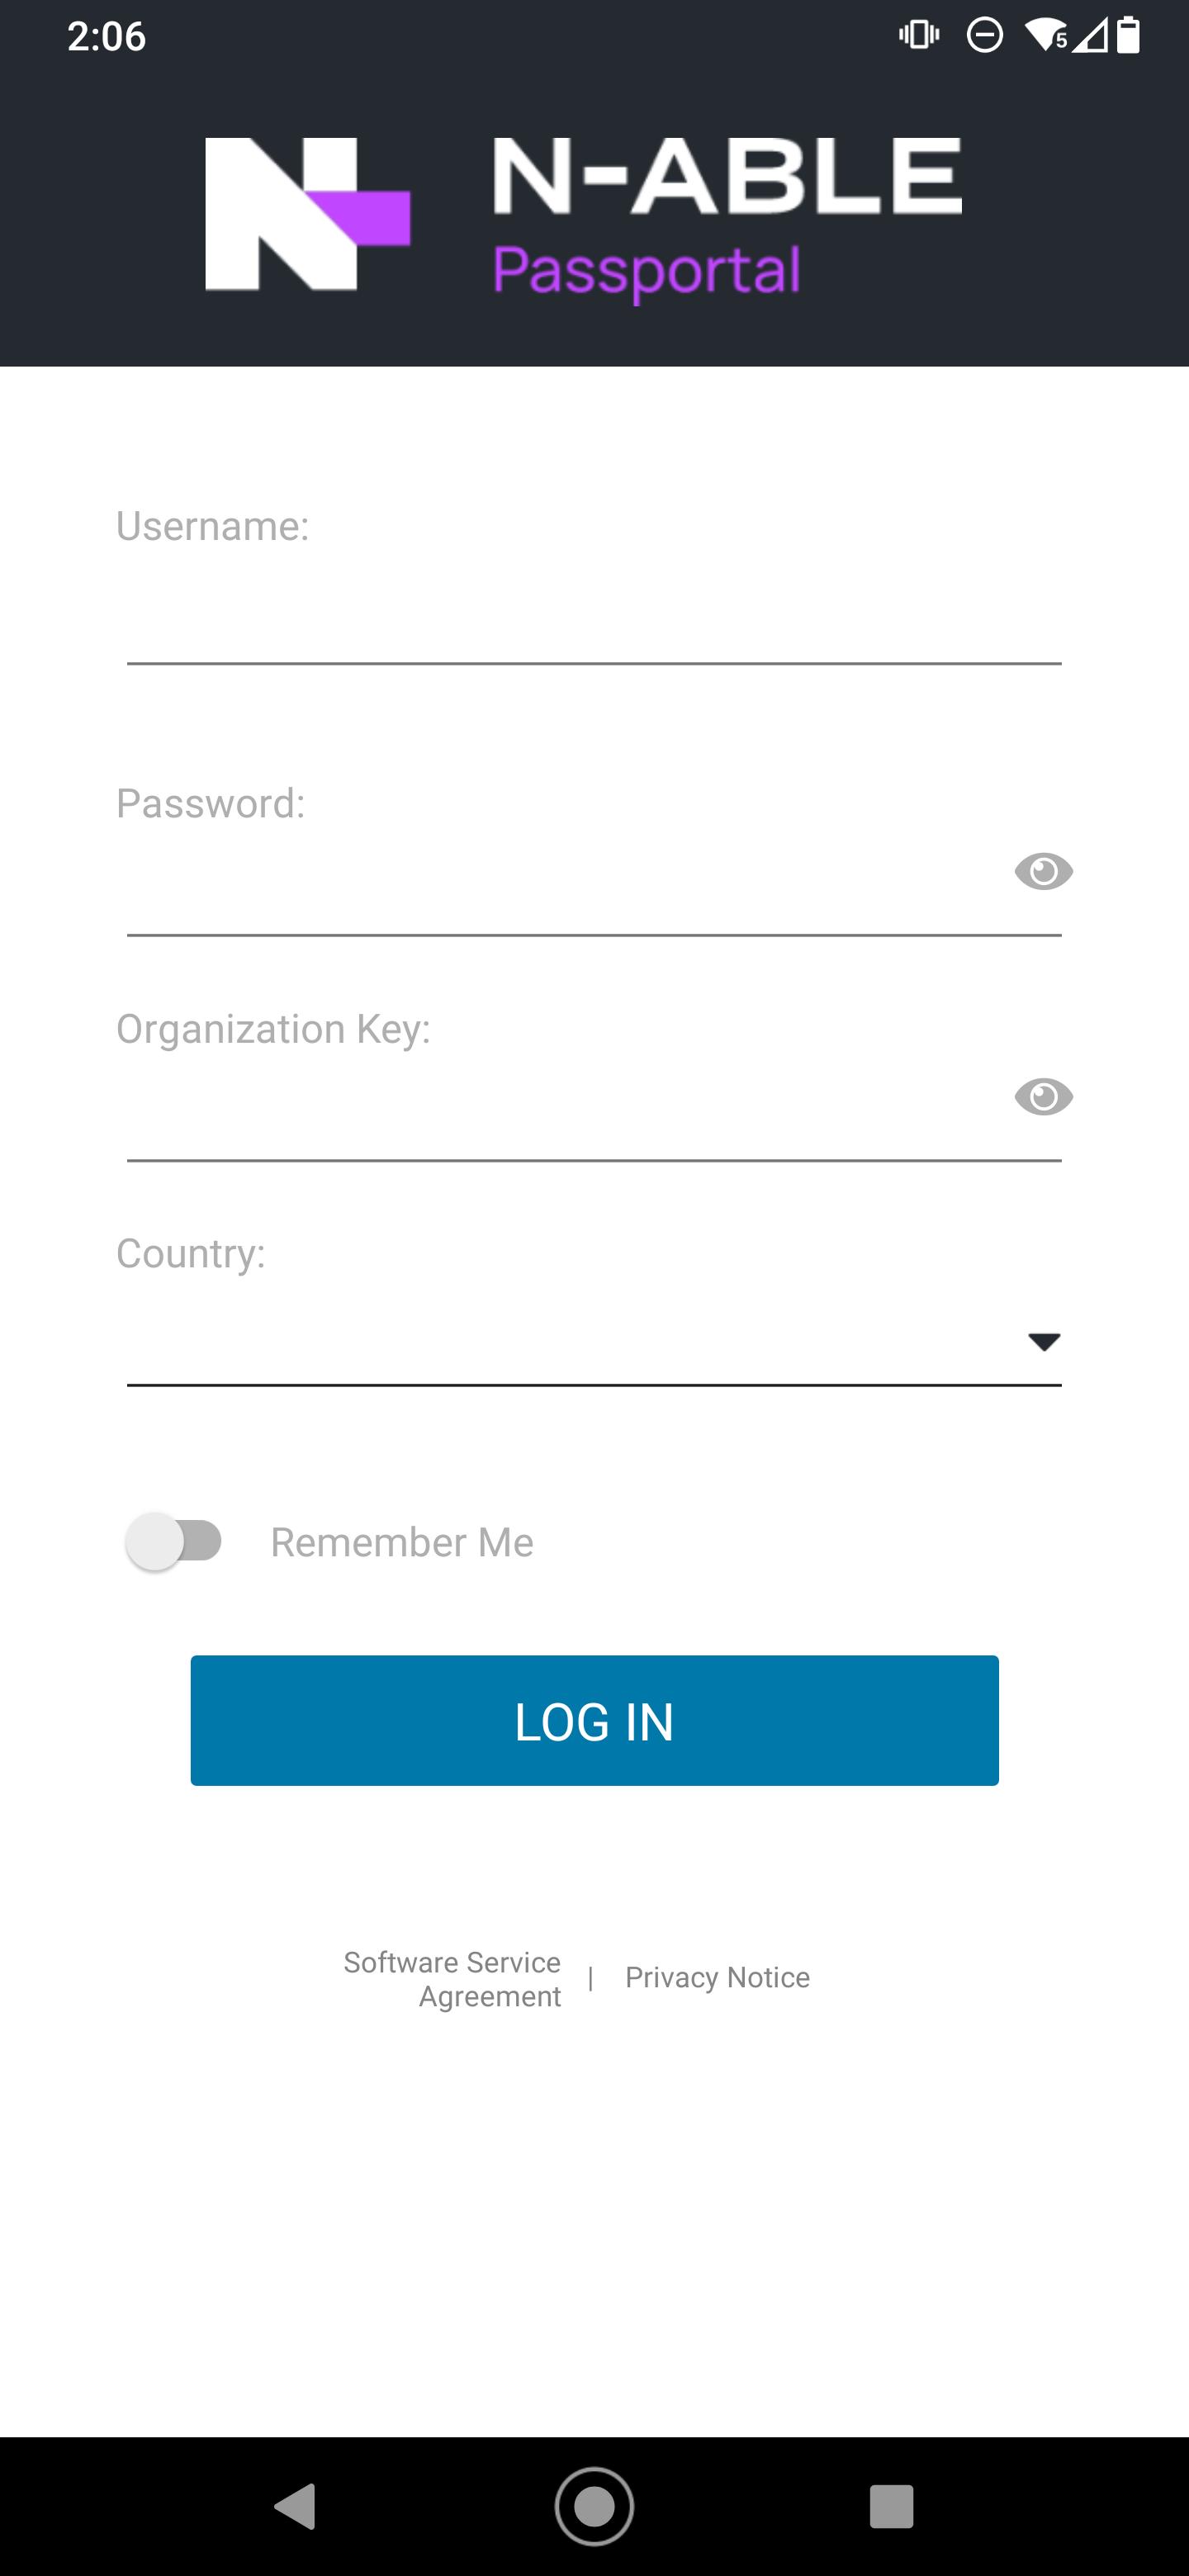Show password with the eye icon
The width and height of the screenshot is (1189, 2576).
click(1043, 871)
